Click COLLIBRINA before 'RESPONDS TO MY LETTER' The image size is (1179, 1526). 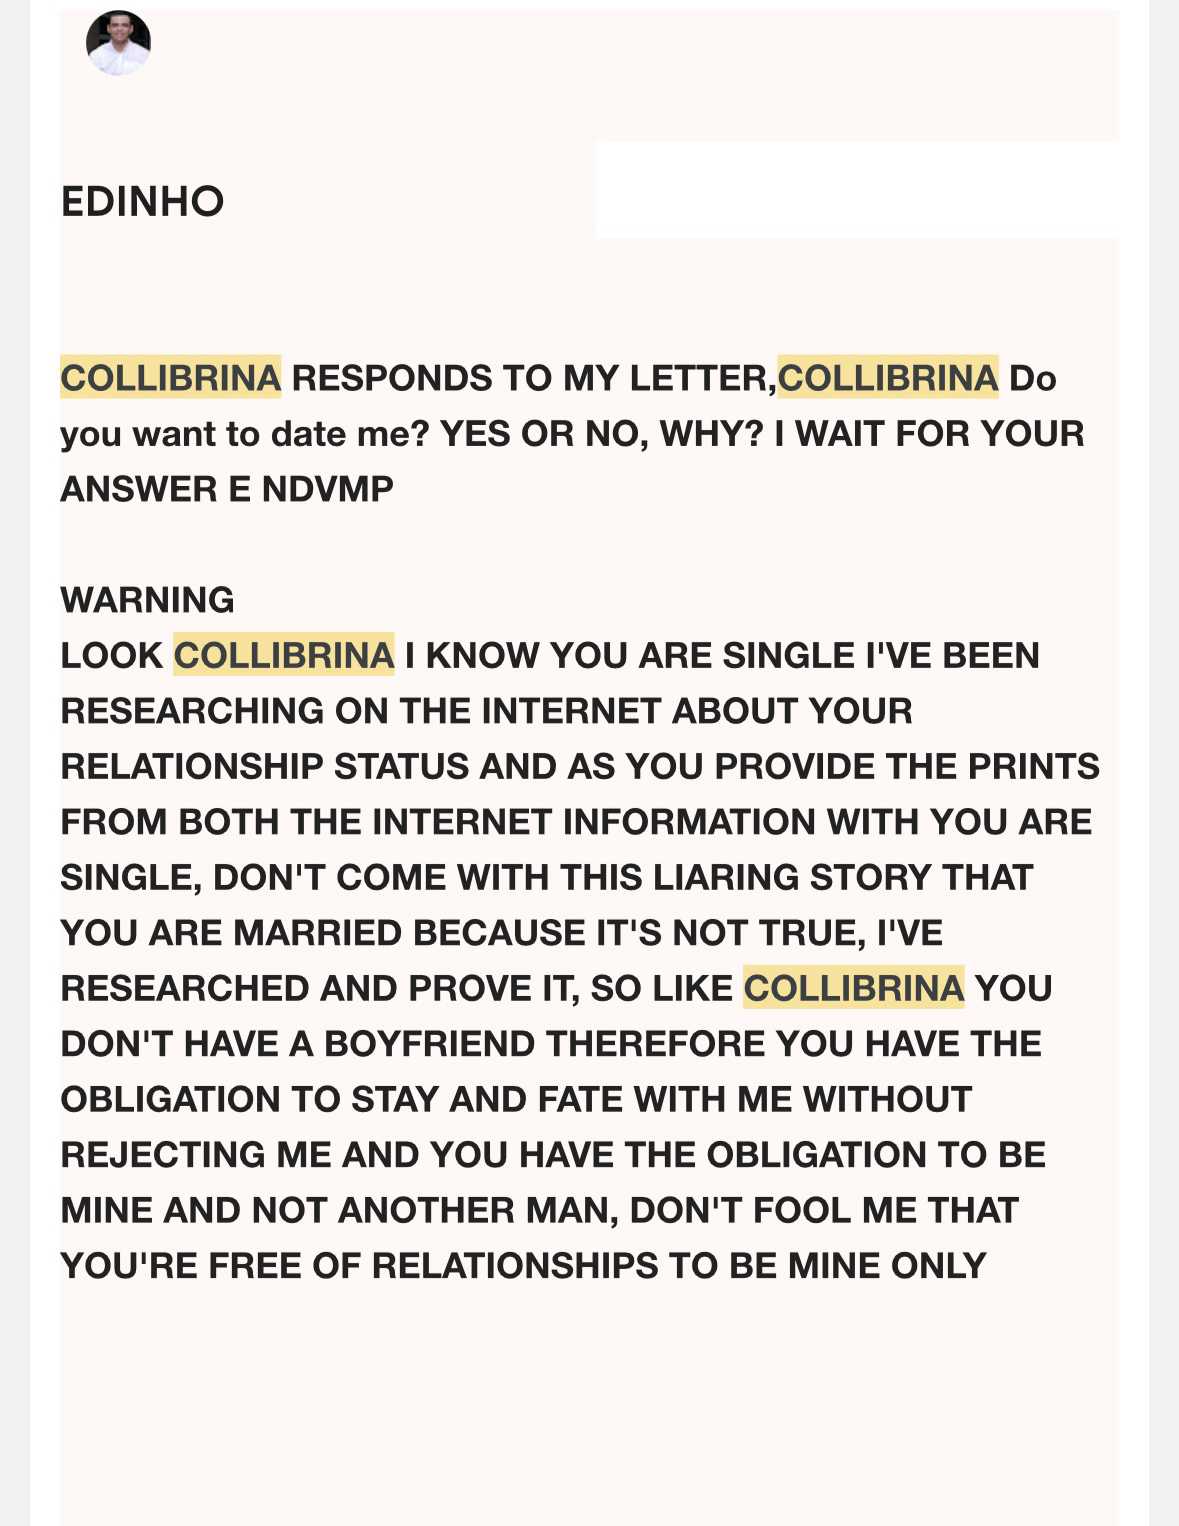[170, 378]
